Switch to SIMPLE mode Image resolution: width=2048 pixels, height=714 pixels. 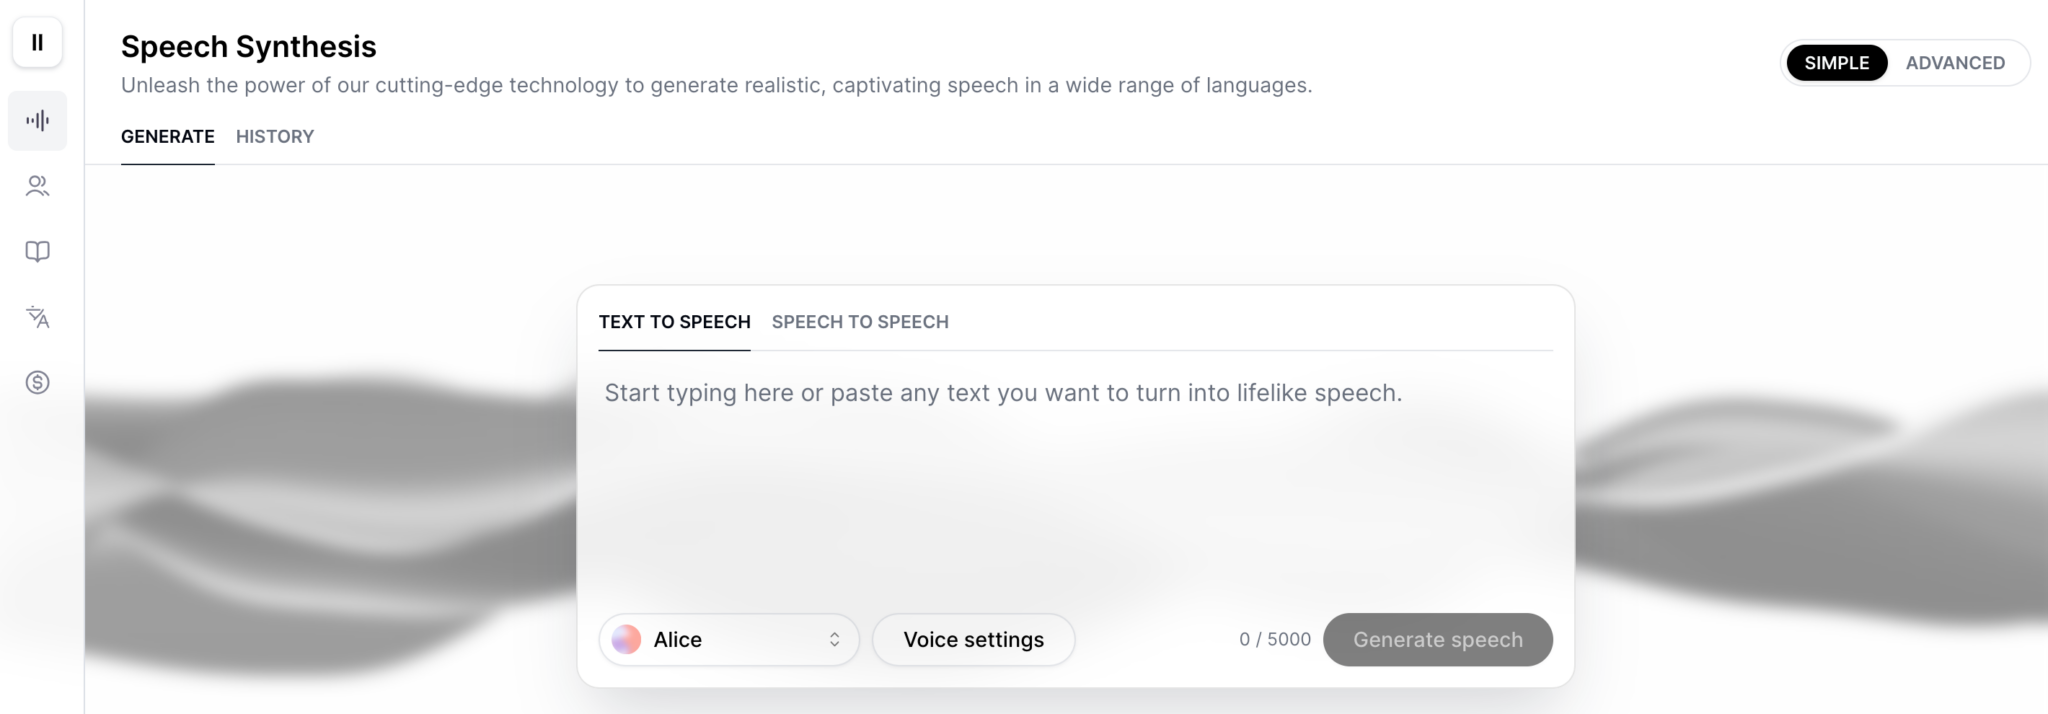pos(1836,63)
